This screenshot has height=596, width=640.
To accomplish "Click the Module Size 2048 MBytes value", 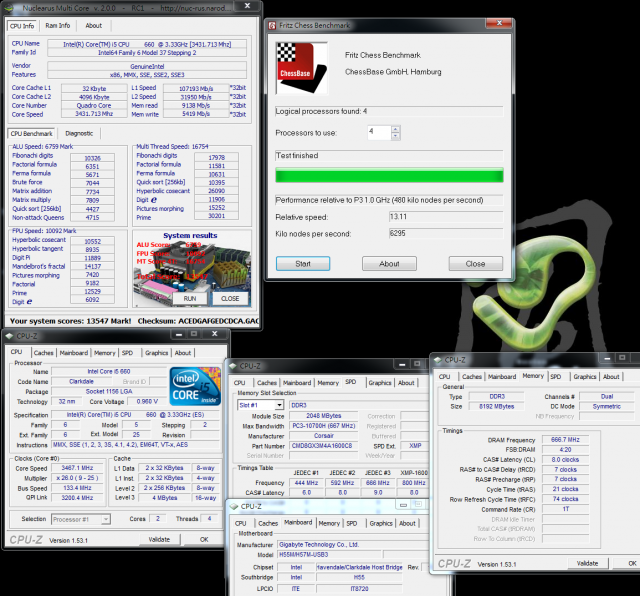I will click(324, 416).
